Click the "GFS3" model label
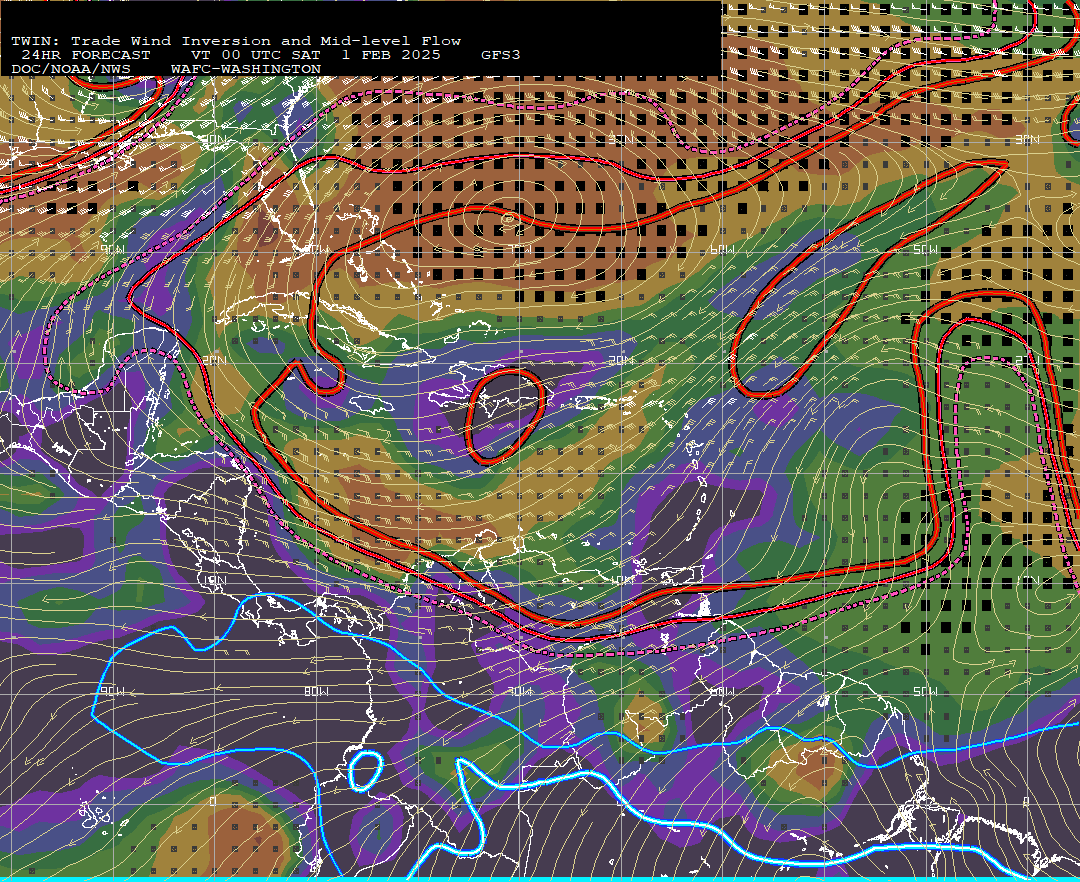The height and width of the screenshot is (882, 1080). point(501,55)
